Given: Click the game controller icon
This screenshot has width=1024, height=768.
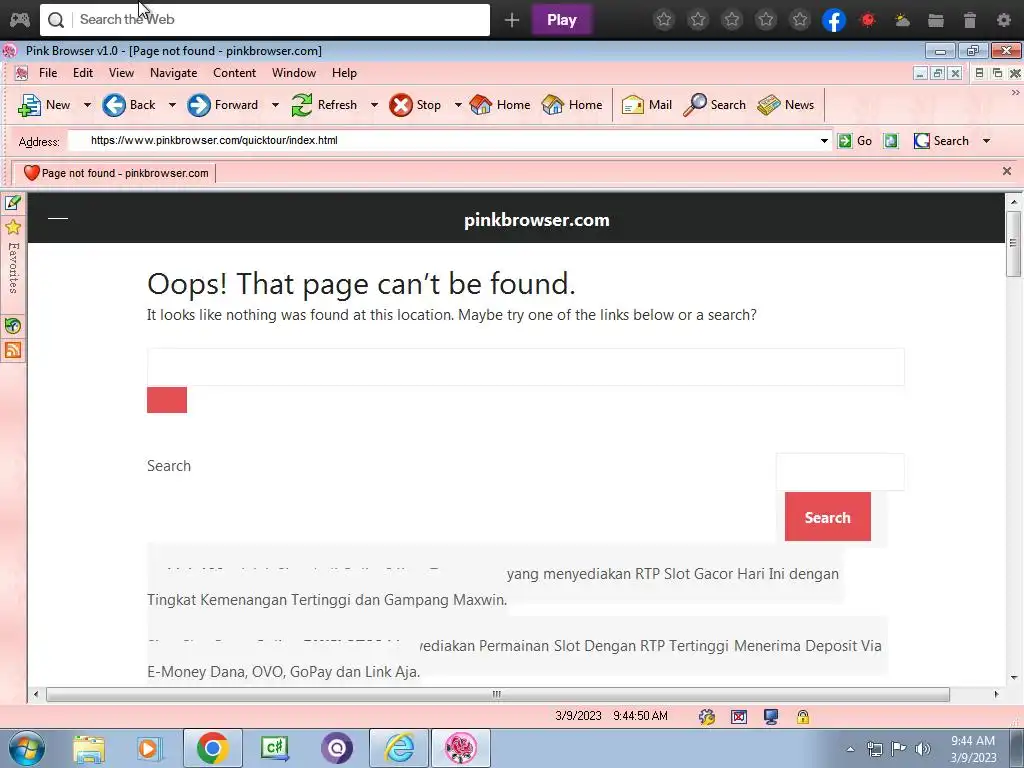Looking at the screenshot, I should click(x=19, y=20).
